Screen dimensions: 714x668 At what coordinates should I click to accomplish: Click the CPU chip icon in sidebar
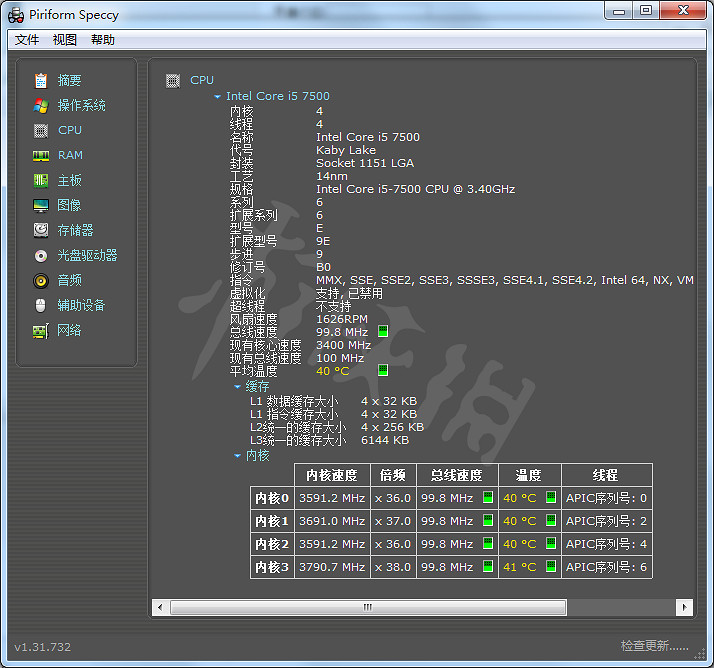pos(41,131)
